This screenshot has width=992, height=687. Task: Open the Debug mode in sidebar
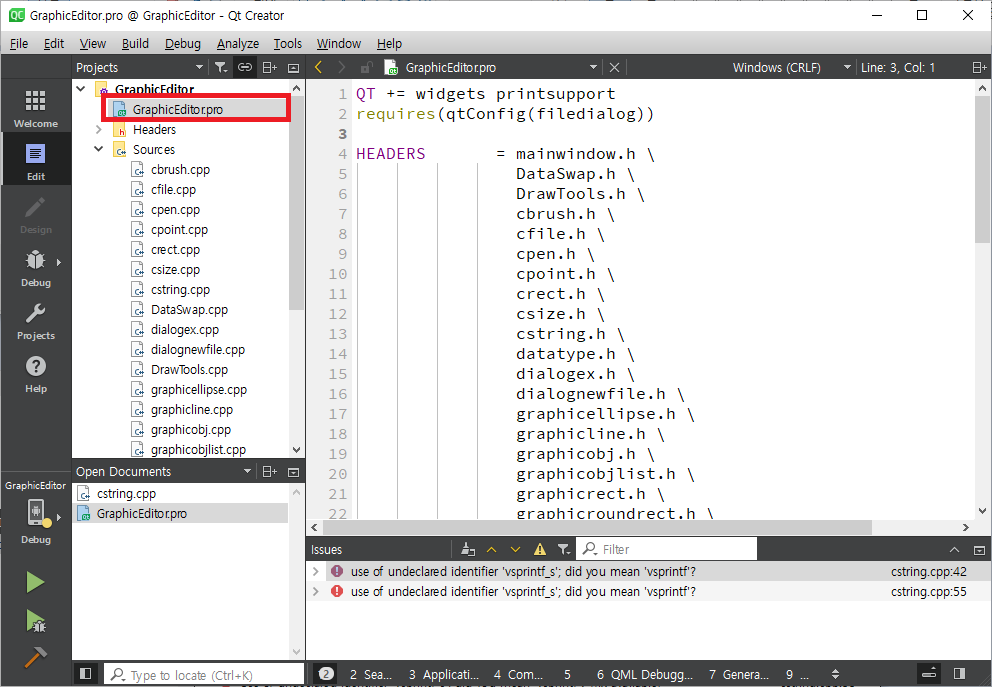tap(35, 267)
